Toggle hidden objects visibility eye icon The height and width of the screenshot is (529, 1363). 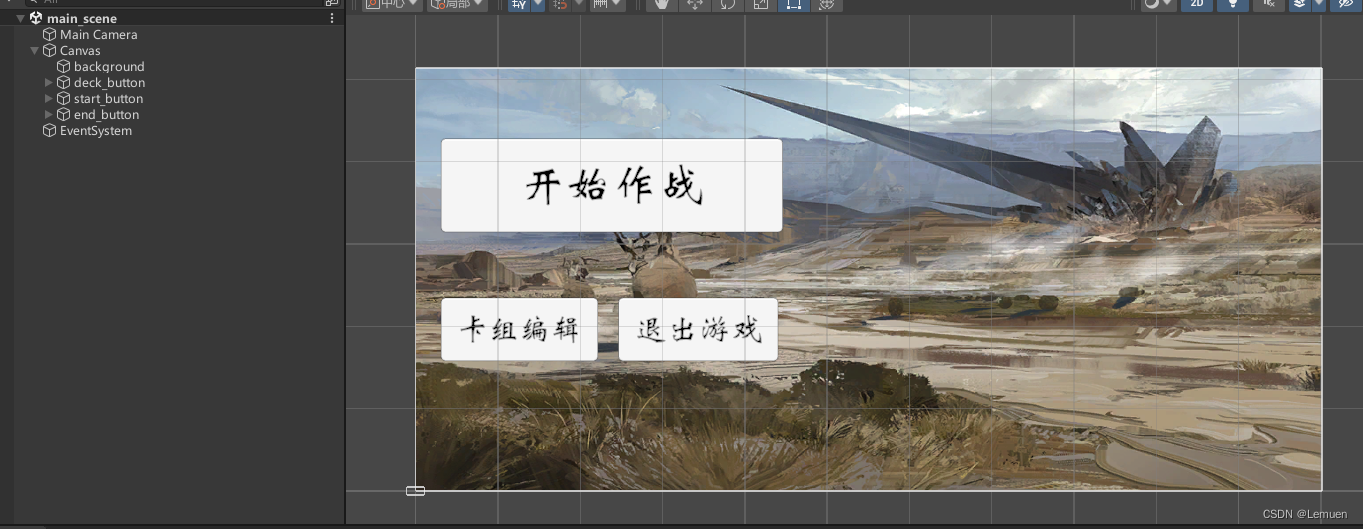(x=1344, y=4)
